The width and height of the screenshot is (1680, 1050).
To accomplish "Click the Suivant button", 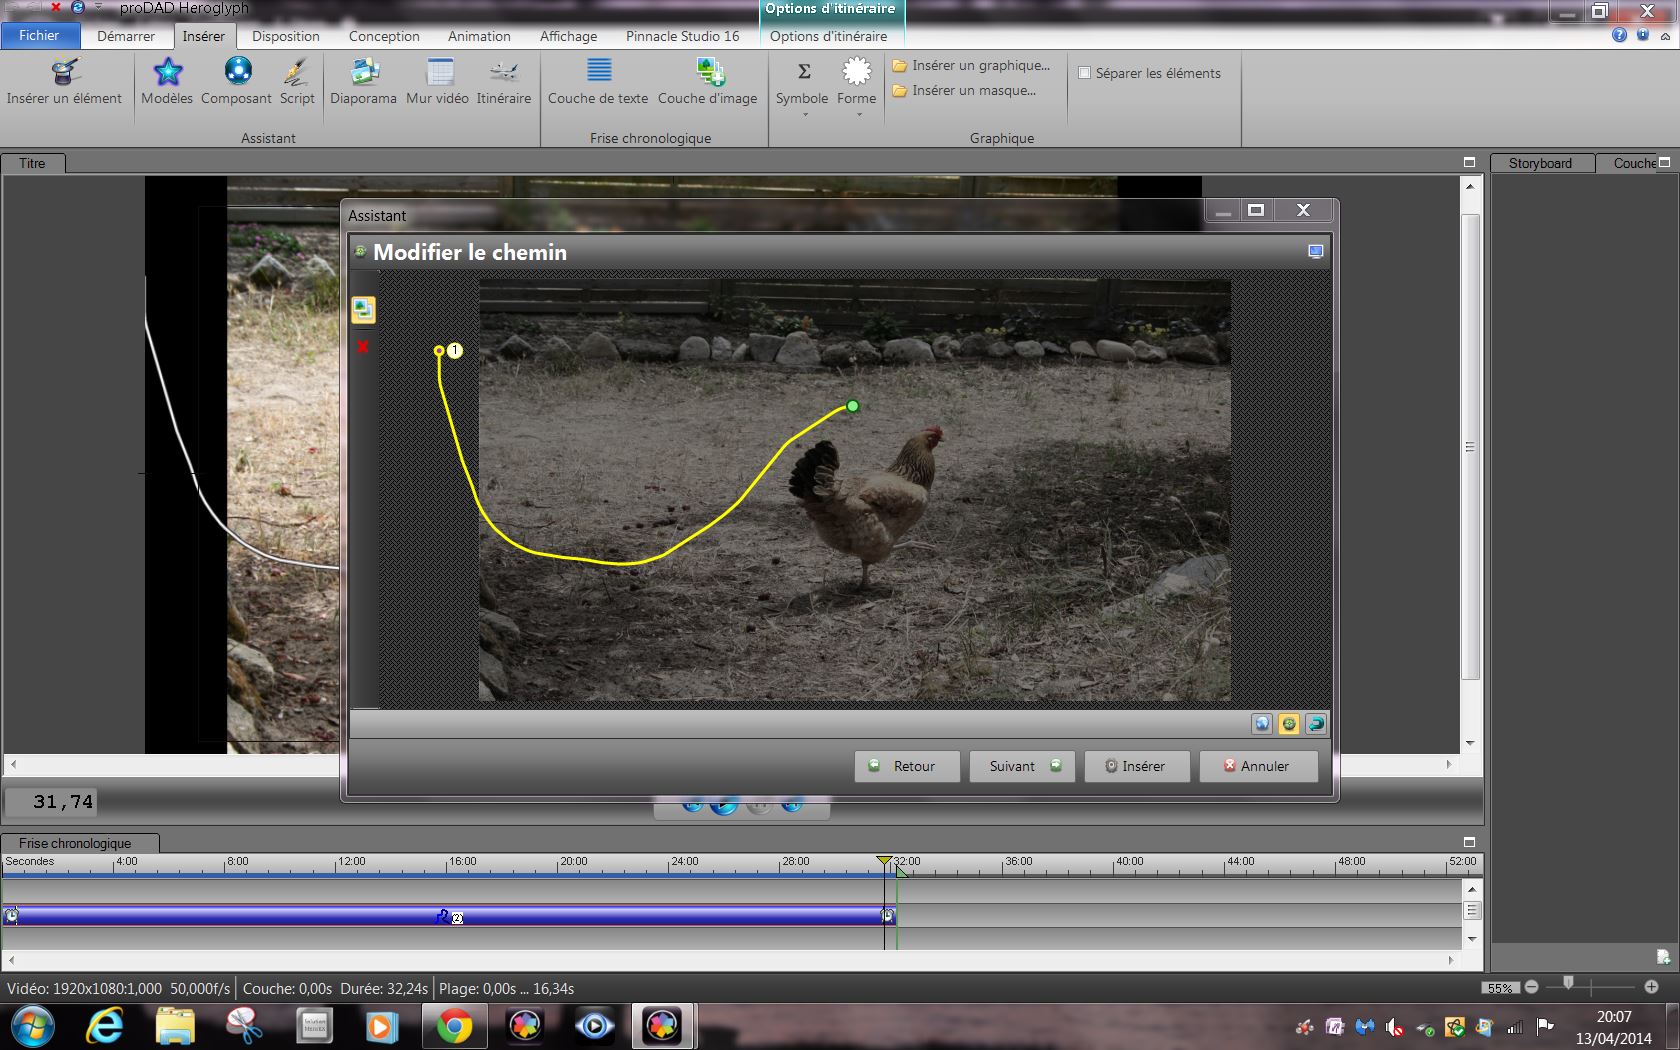I will click(1022, 766).
